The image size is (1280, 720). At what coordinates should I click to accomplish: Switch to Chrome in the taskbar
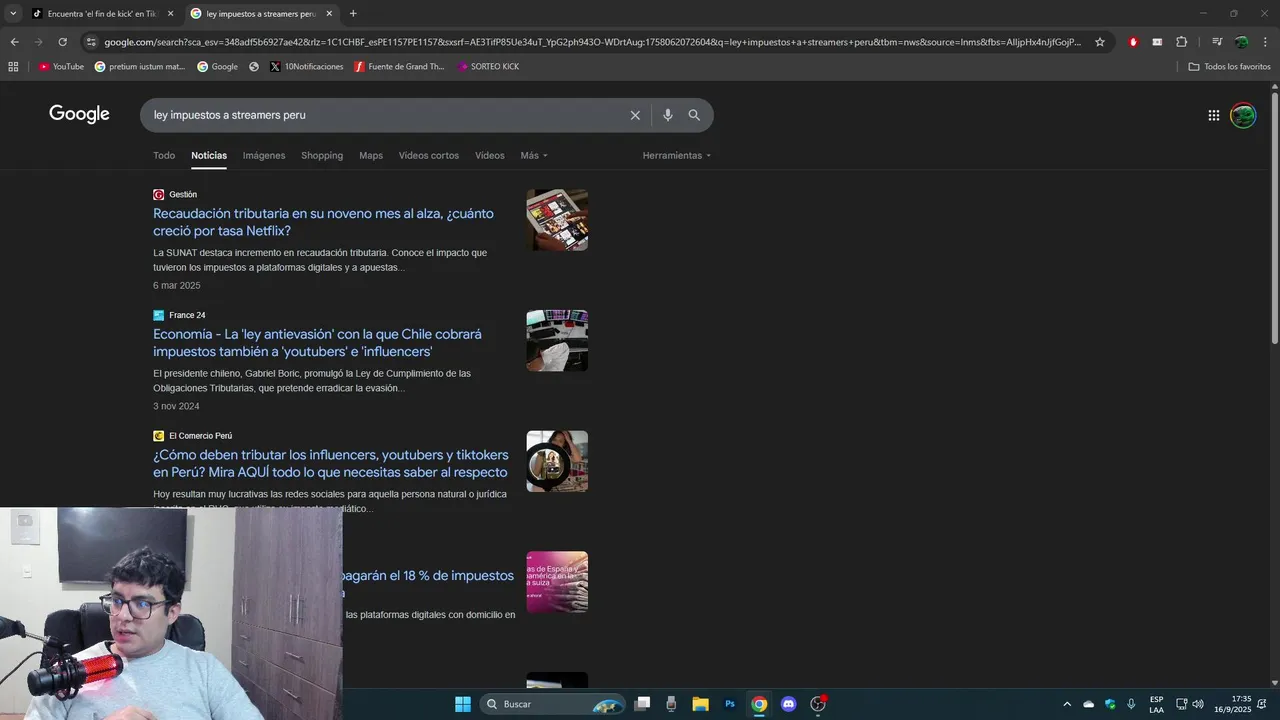pyautogui.click(x=759, y=704)
